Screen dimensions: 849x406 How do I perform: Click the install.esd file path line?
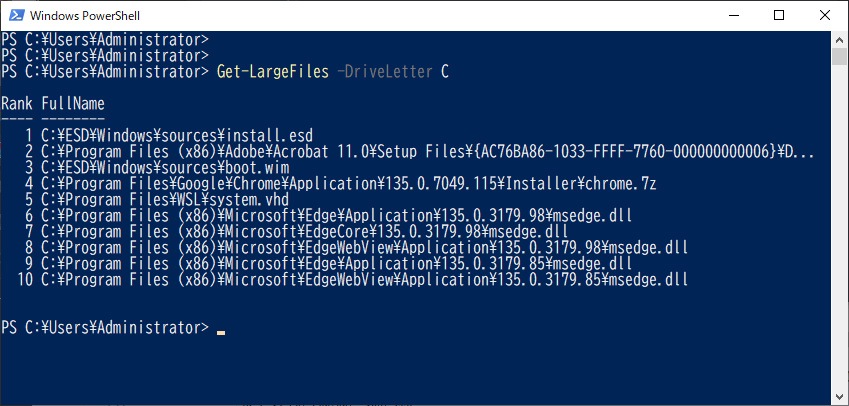pyautogui.click(x=177, y=135)
